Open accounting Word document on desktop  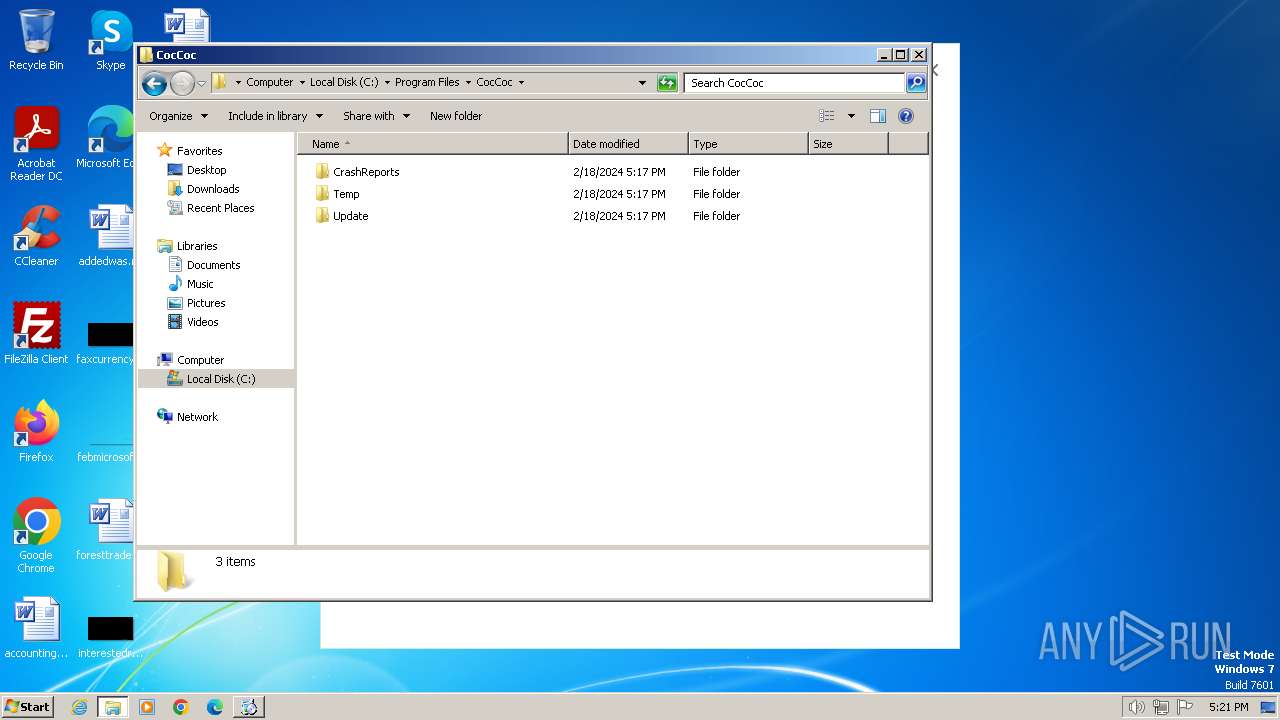pyautogui.click(x=36, y=628)
